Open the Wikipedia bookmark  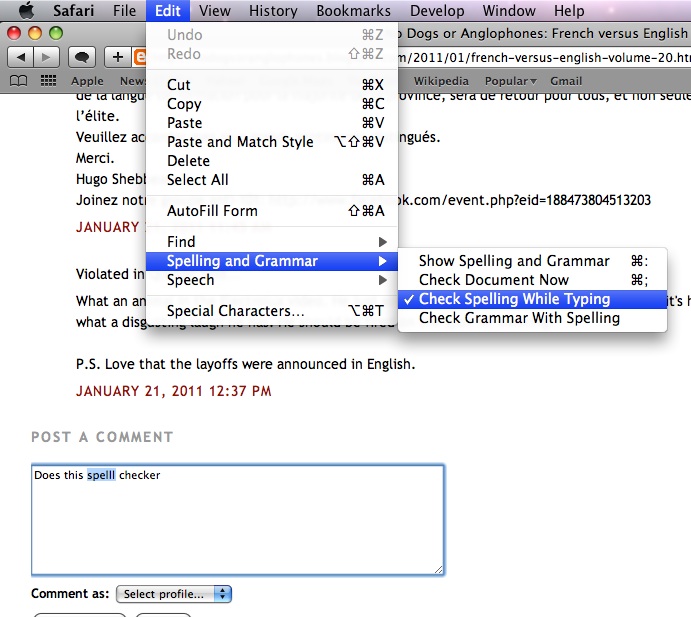(x=441, y=81)
